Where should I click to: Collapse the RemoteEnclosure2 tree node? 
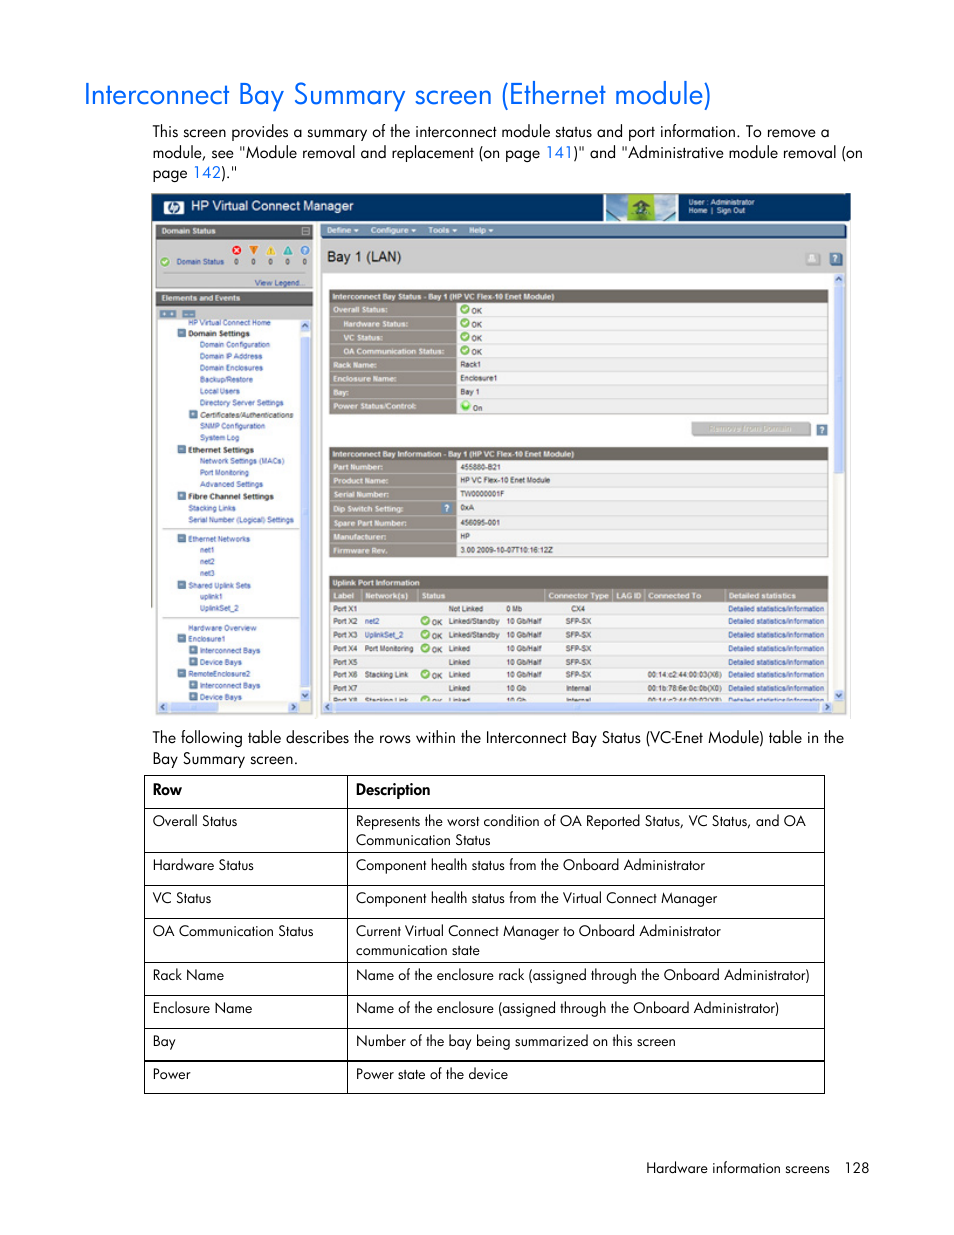182,673
